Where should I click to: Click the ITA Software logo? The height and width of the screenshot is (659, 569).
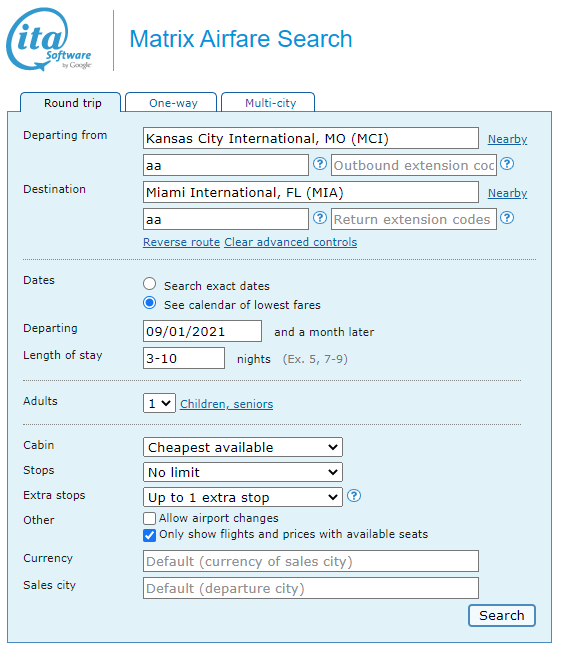click(49, 40)
